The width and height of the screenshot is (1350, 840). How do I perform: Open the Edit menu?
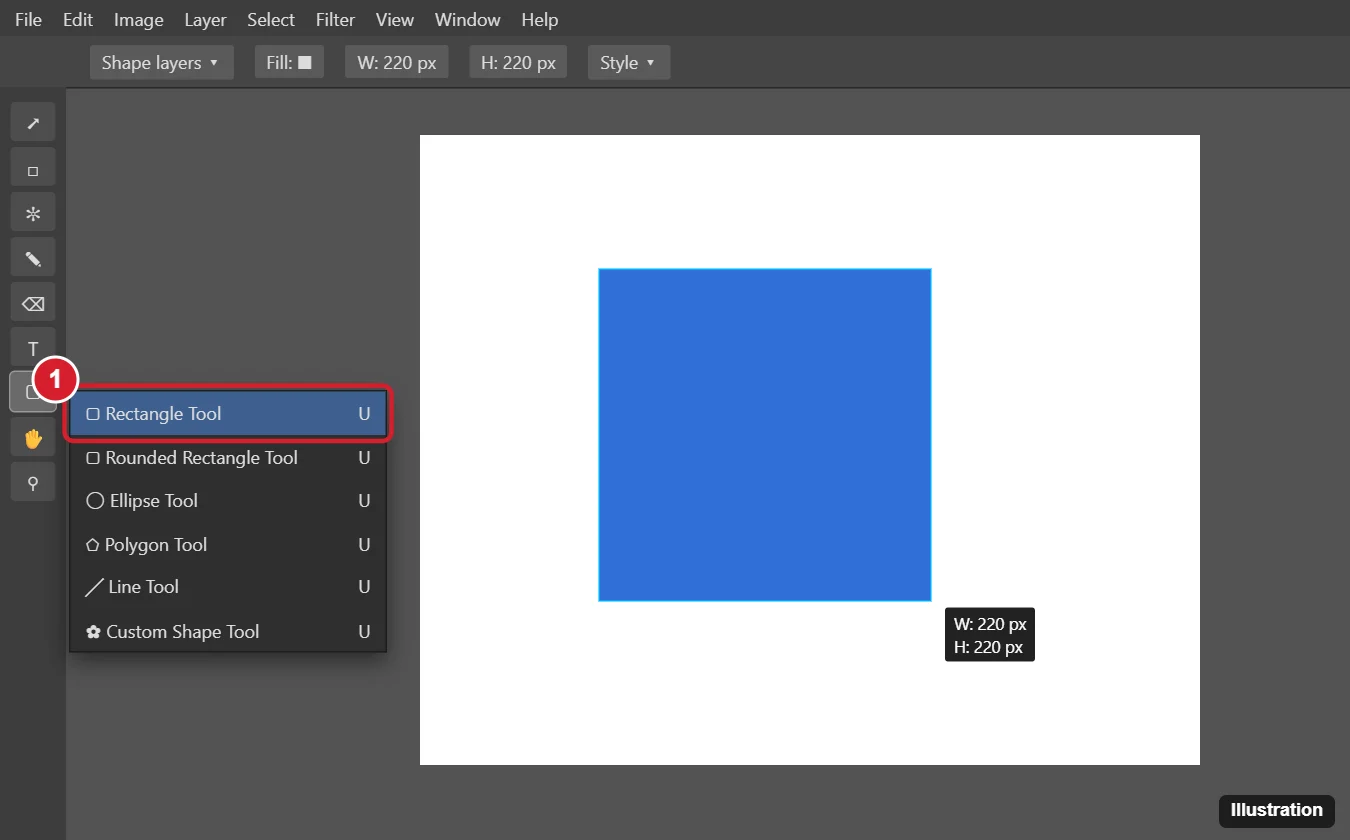[x=78, y=20]
